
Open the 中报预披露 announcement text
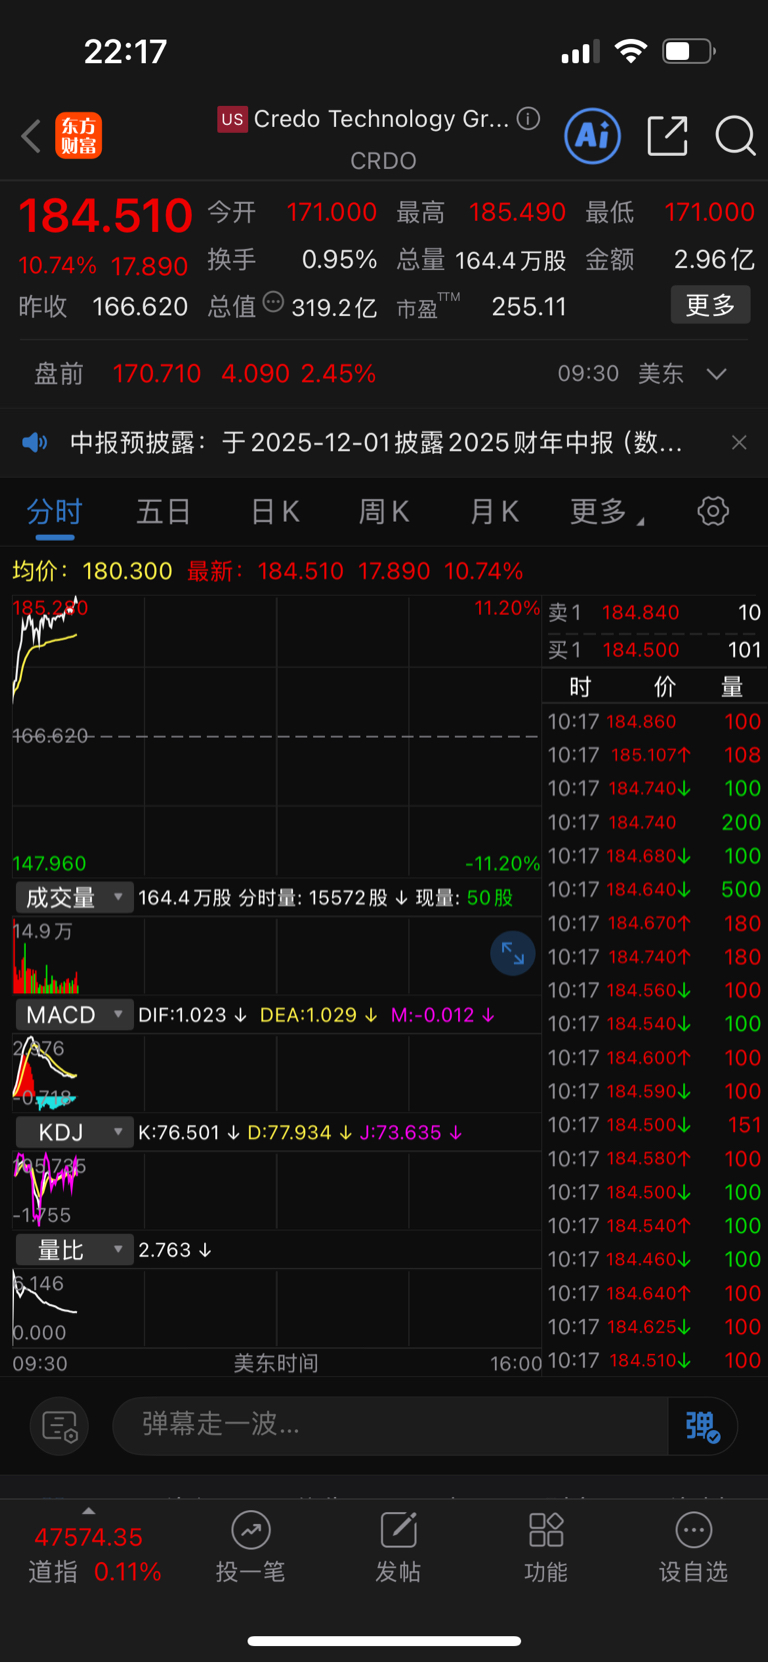coord(376,442)
